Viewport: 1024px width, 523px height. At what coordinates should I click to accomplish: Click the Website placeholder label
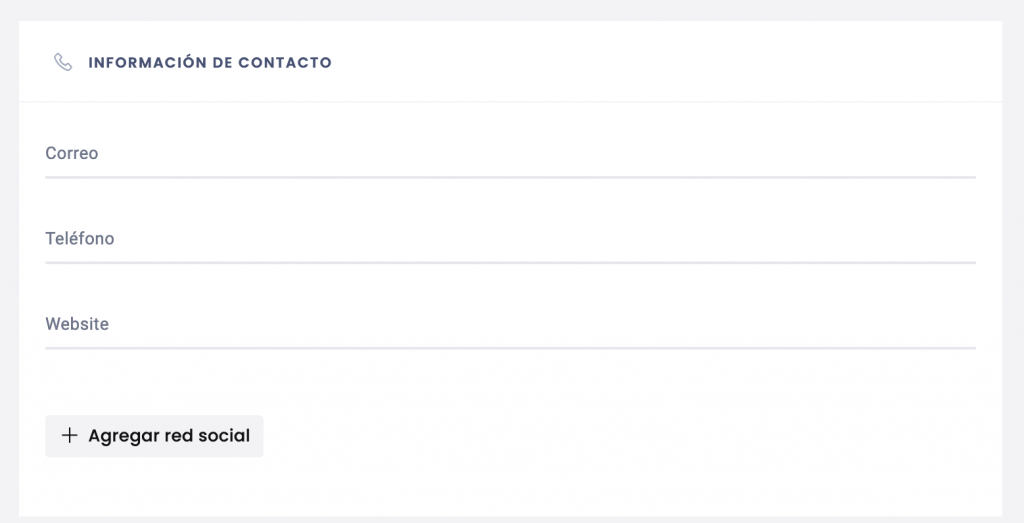point(77,324)
